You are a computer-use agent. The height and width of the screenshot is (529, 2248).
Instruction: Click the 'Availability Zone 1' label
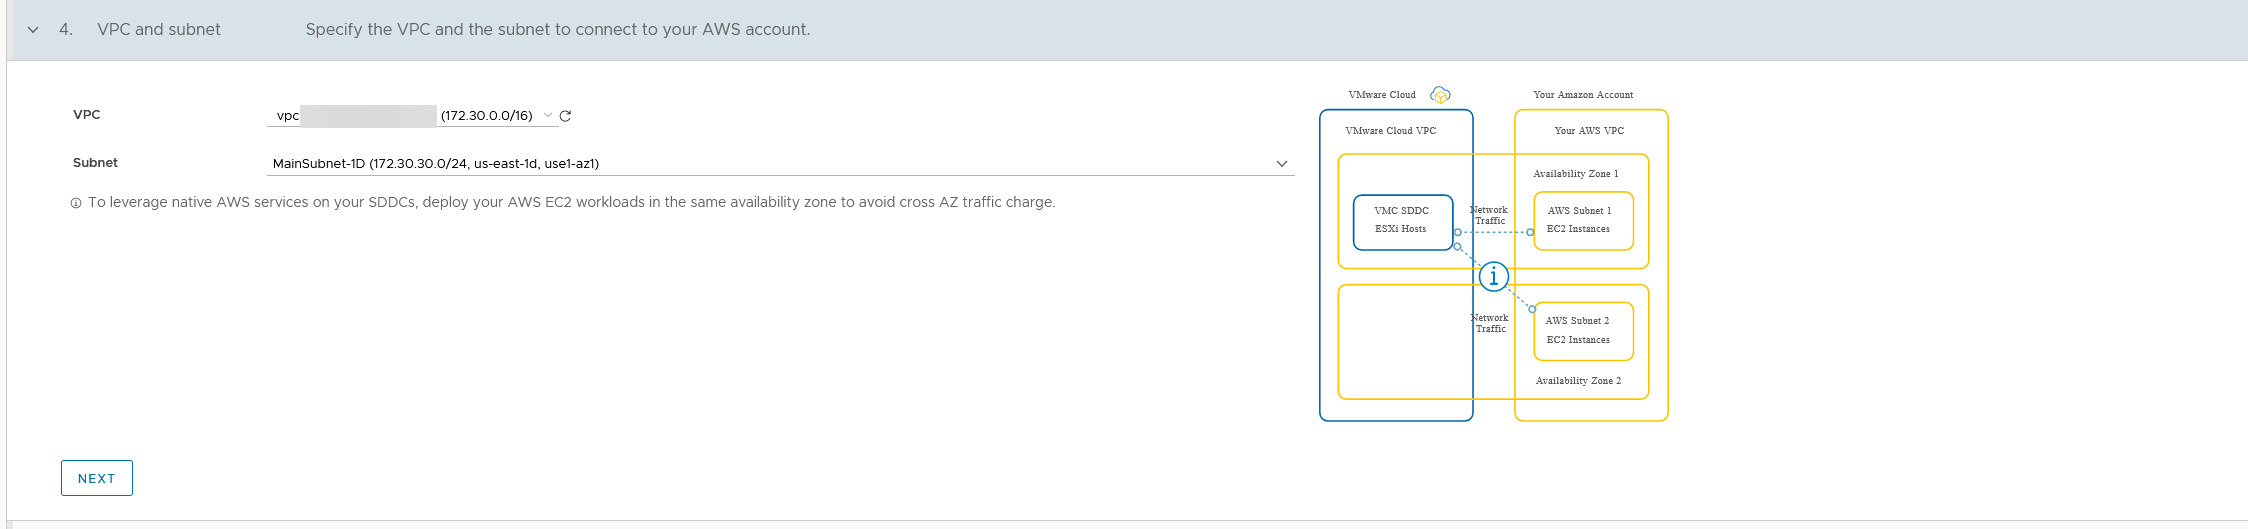[x=1576, y=174]
